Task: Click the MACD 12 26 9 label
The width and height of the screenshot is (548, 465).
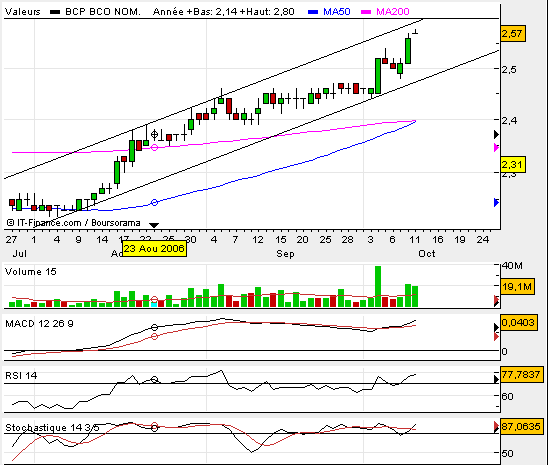Action: (39, 324)
